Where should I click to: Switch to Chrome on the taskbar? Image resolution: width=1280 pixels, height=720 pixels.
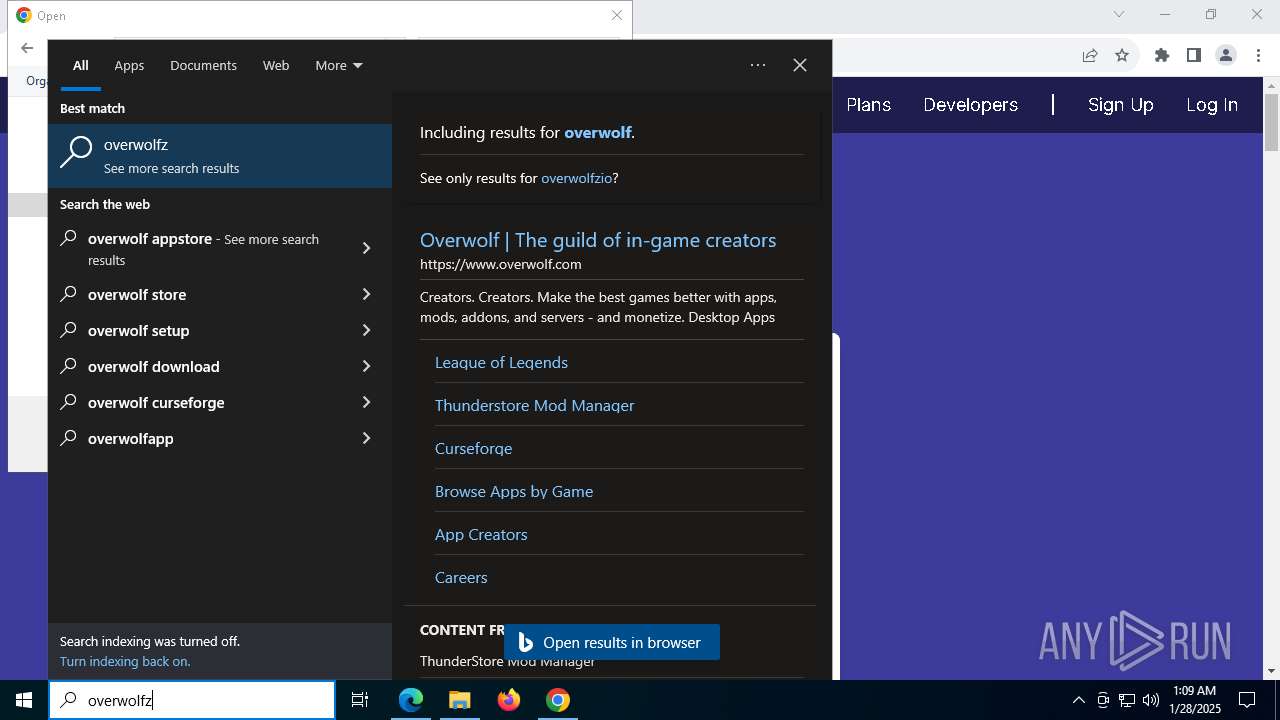[558, 700]
